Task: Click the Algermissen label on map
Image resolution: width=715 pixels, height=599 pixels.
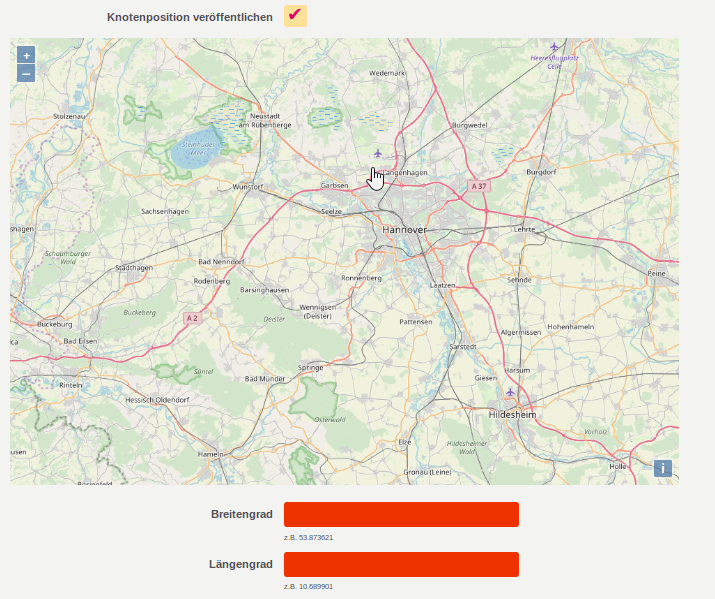Action: pos(521,332)
